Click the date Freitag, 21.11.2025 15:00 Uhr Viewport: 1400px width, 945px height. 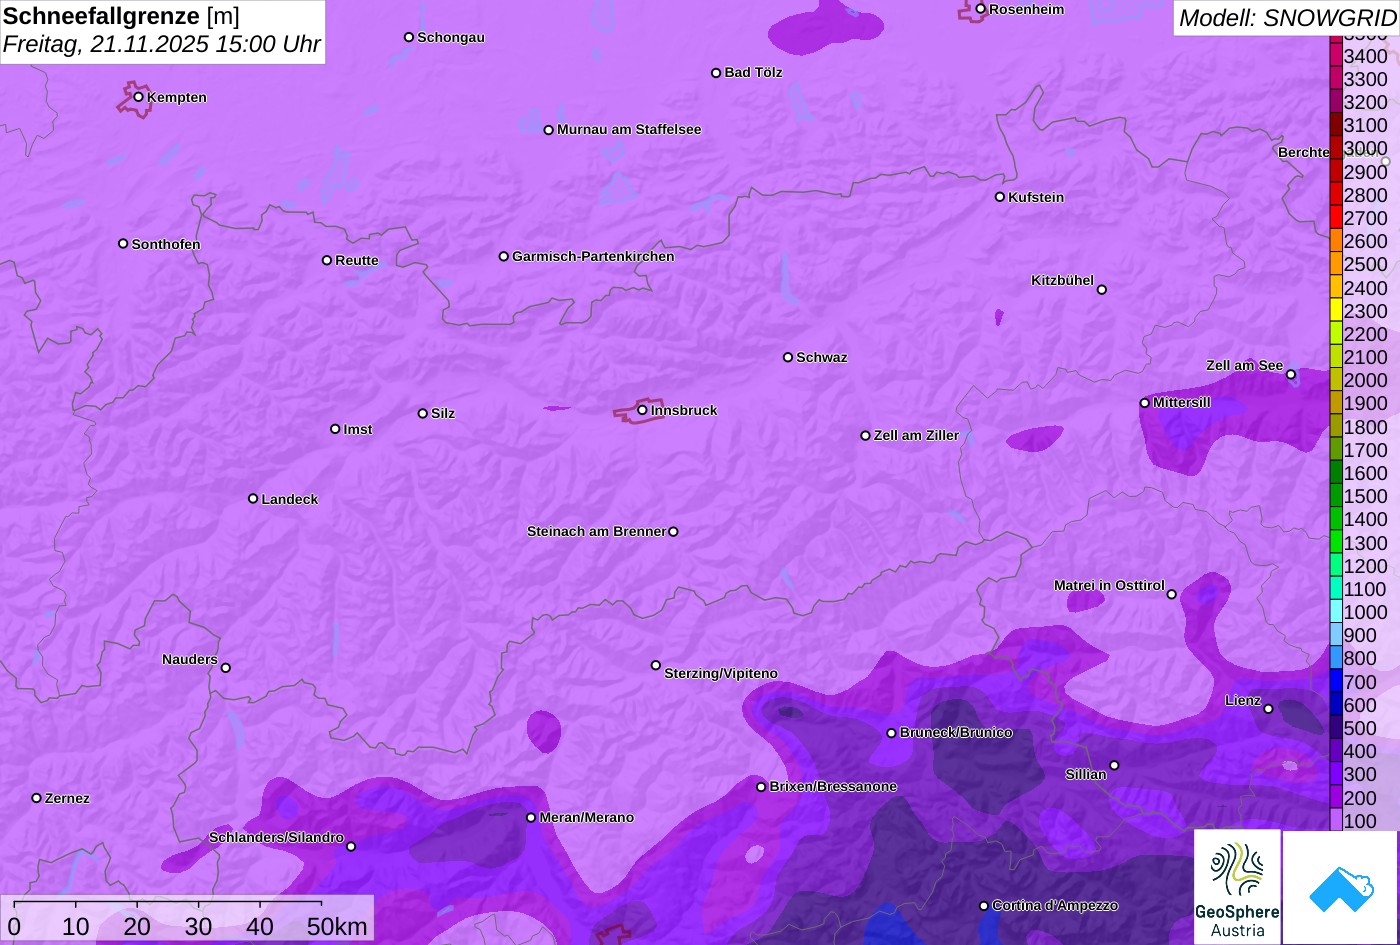162,44
